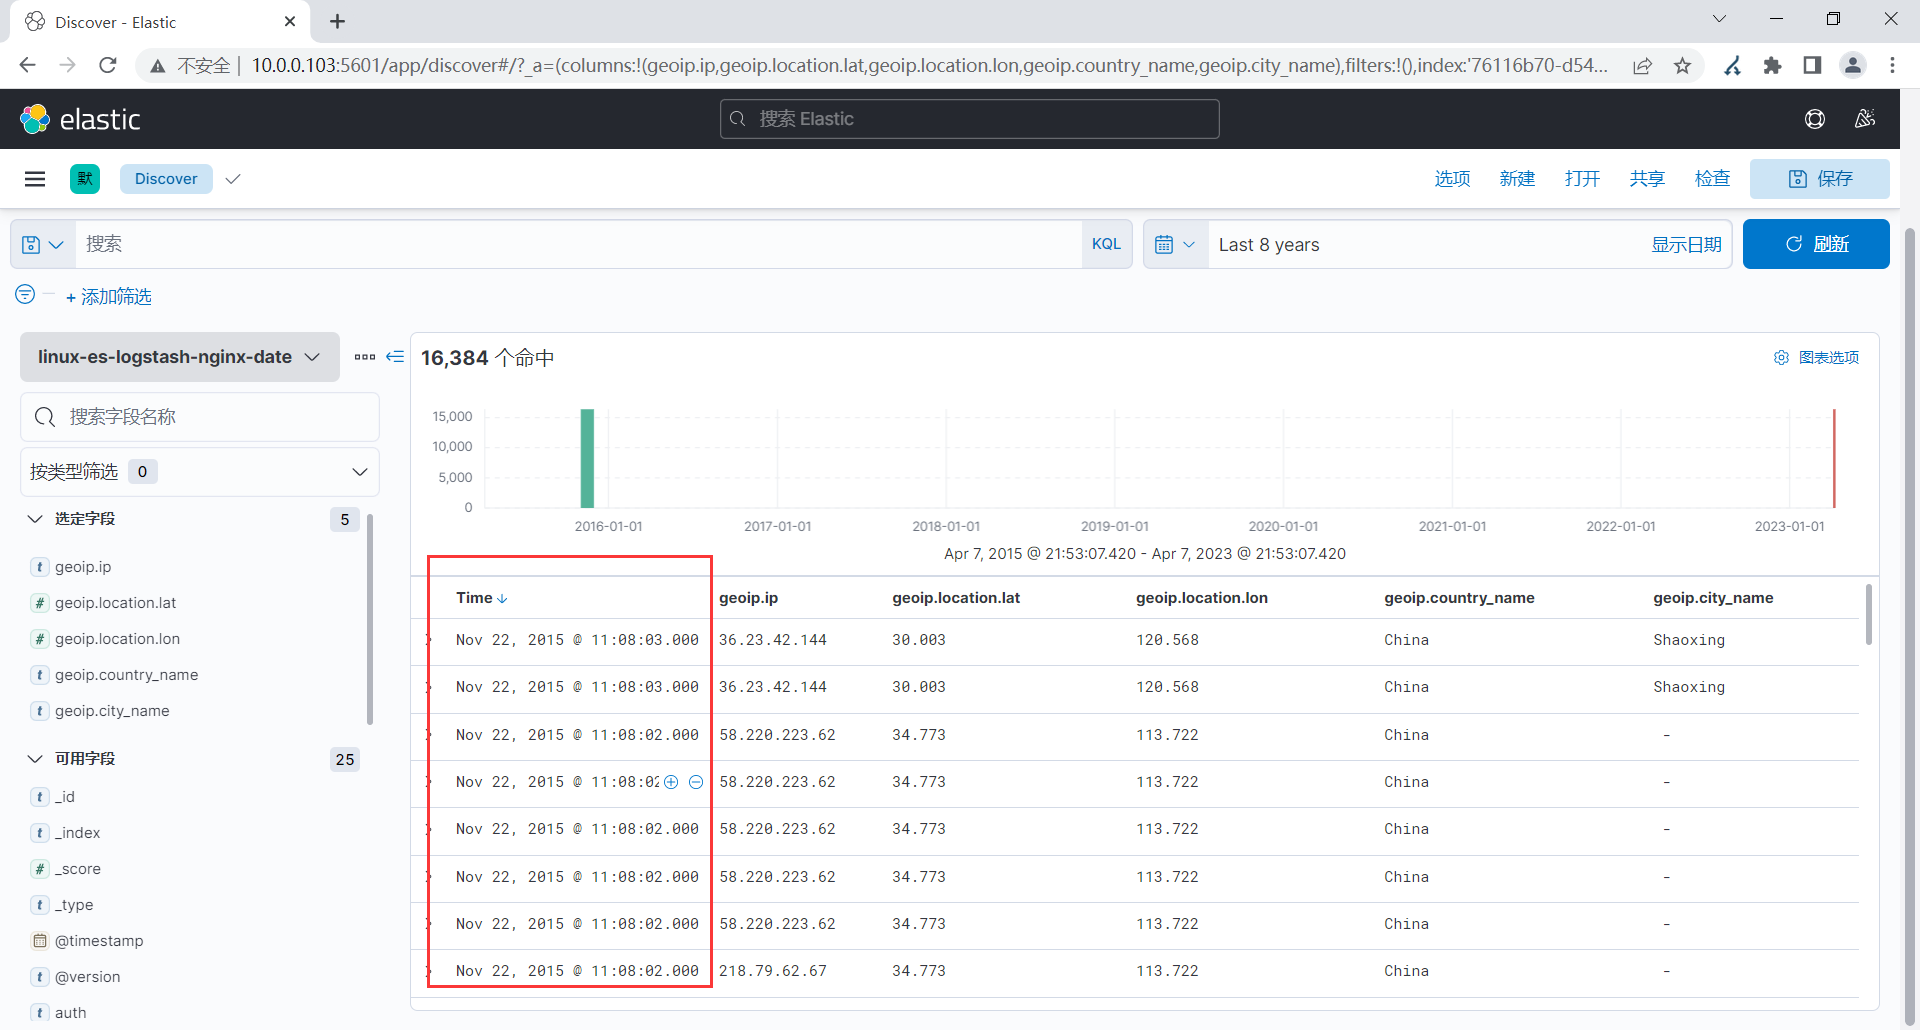1920x1030 pixels.
Task: Collapse the available fields section
Action: [35, 759]
